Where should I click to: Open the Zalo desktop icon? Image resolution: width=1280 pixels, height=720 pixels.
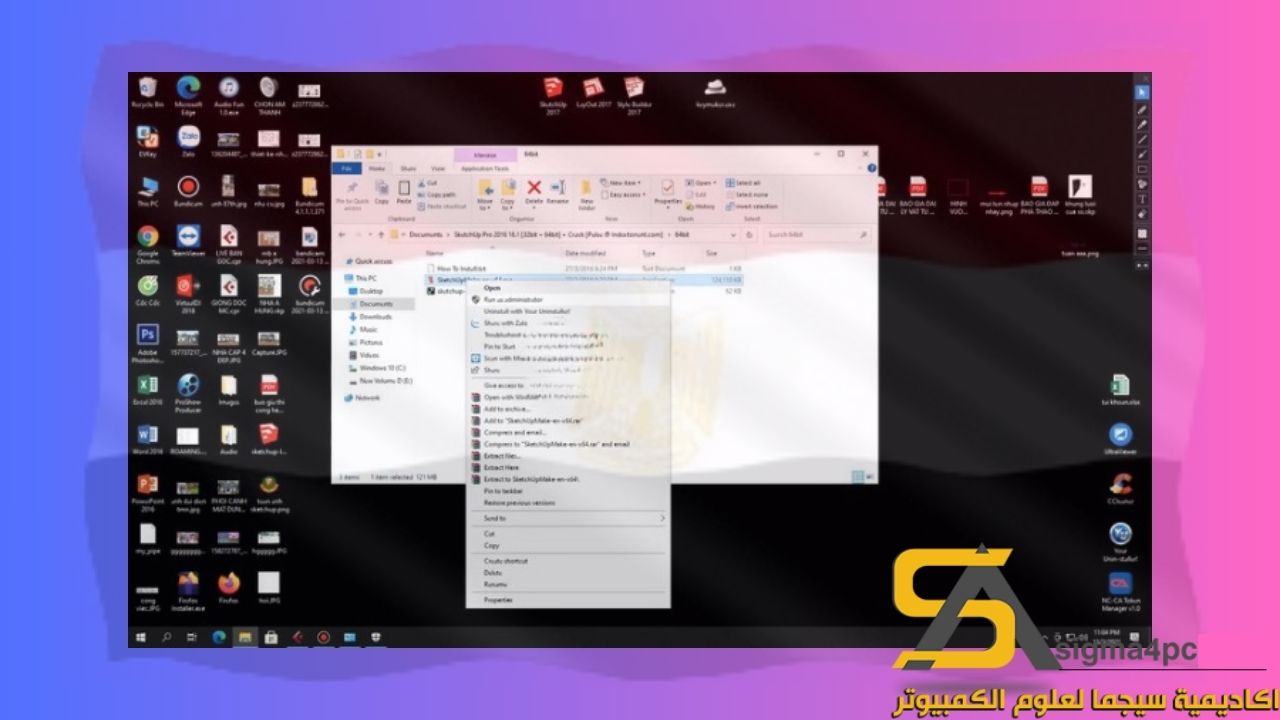click(188, 142)
